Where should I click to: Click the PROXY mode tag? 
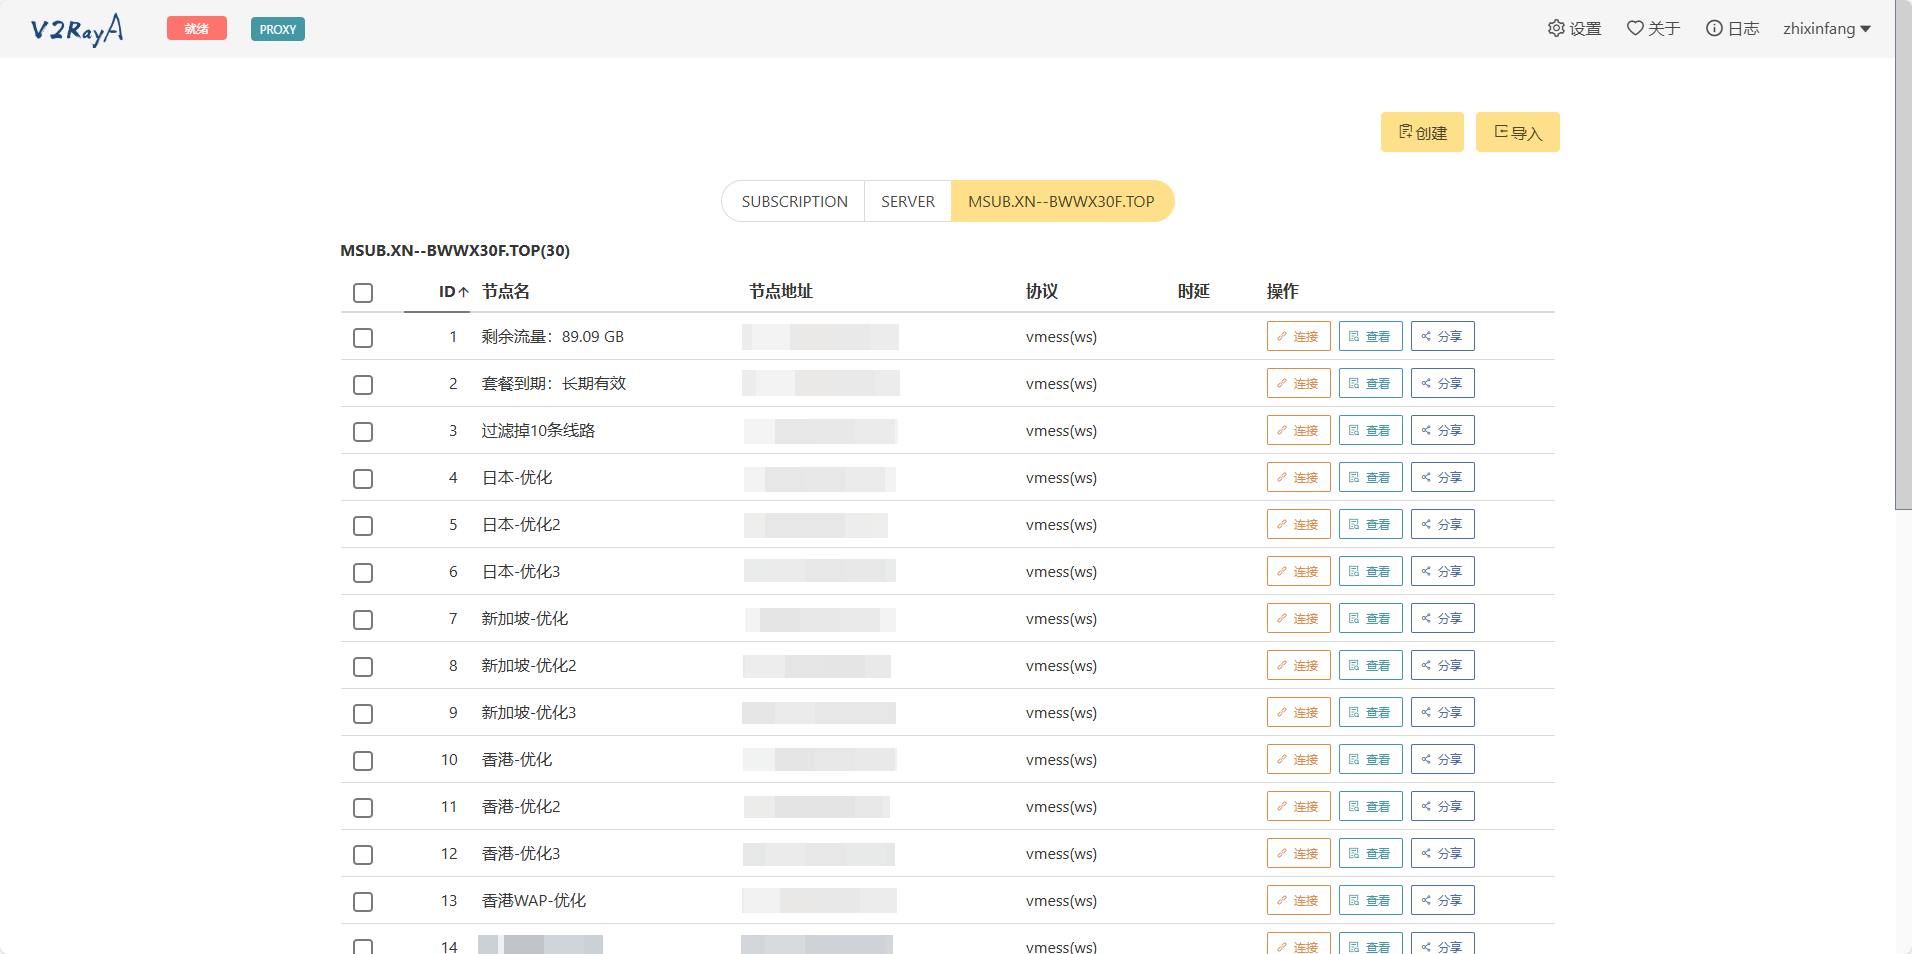click(x=277, y=29)
